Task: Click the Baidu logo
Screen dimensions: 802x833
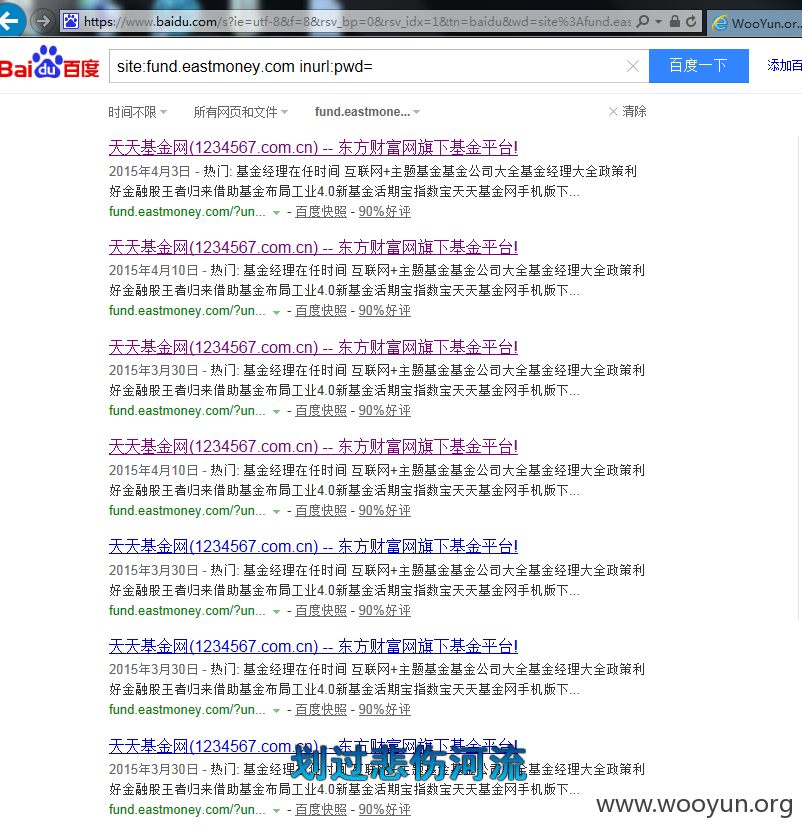Action: coord(49,63)
